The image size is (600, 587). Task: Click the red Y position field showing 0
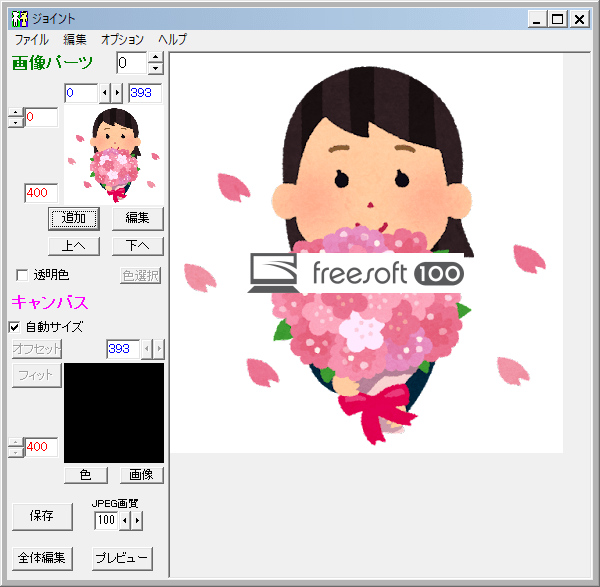pyautogui.click(x=41, y=117)
